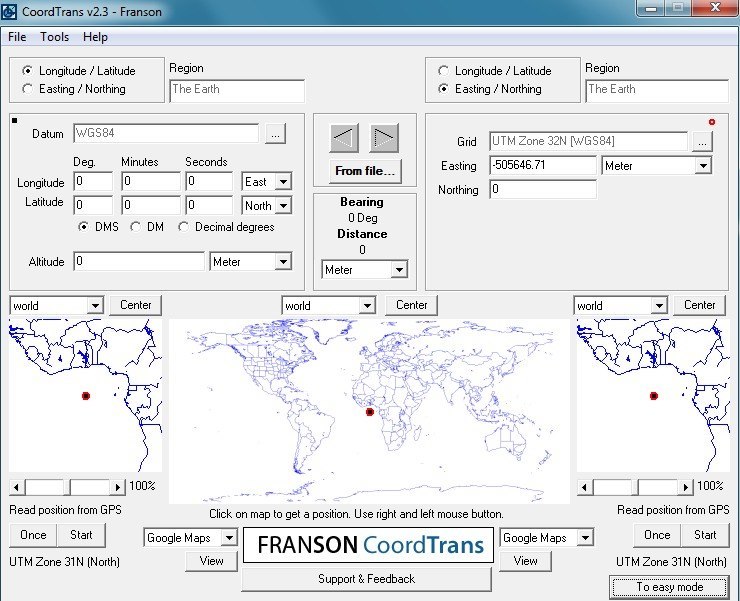The width and height of the screenshot is (740, 601).
Task: Click the From file... button
Action: click(366, 171)
